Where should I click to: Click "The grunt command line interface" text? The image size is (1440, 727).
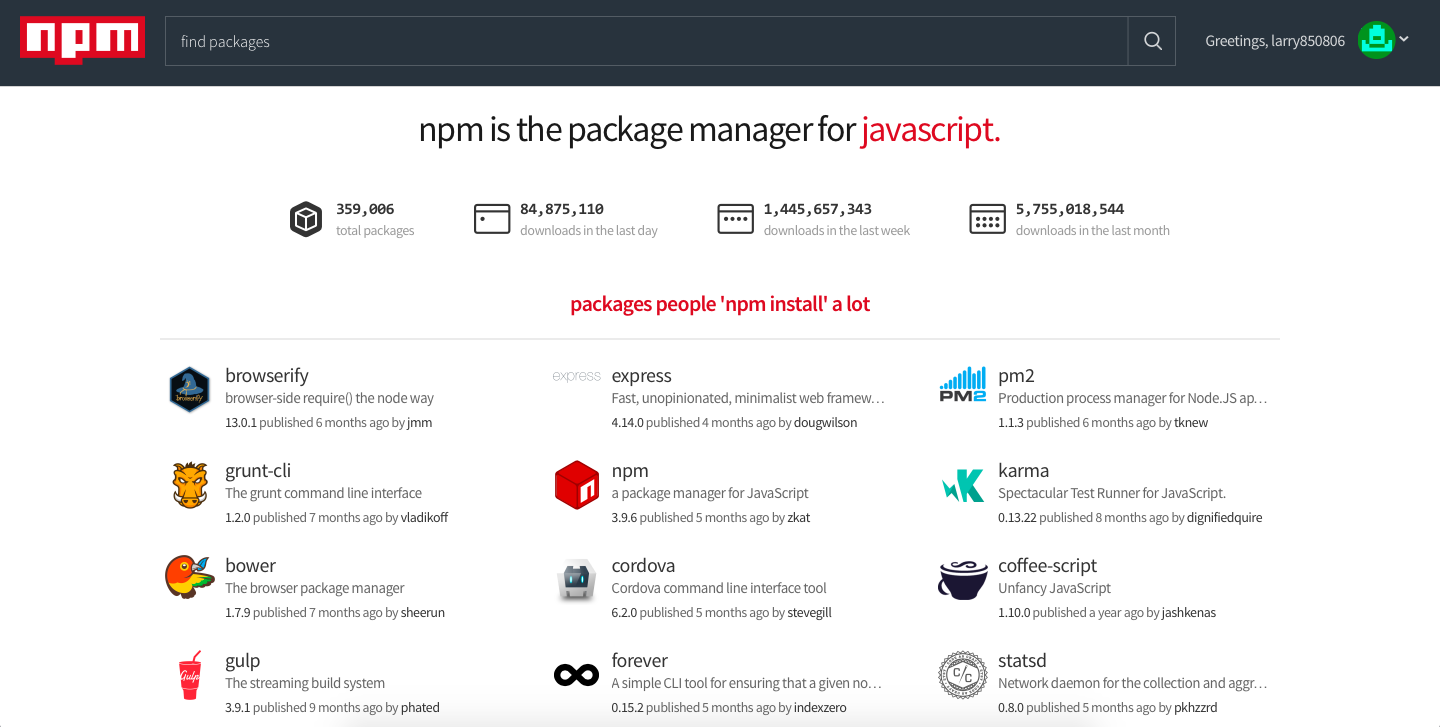coord(323,493)
